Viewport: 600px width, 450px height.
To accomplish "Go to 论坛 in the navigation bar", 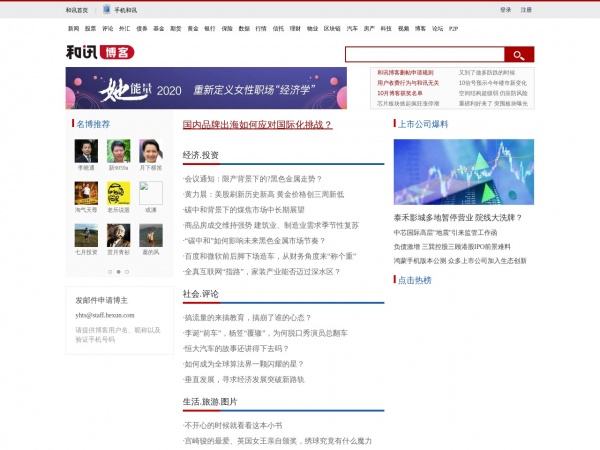I will (437, 29).
